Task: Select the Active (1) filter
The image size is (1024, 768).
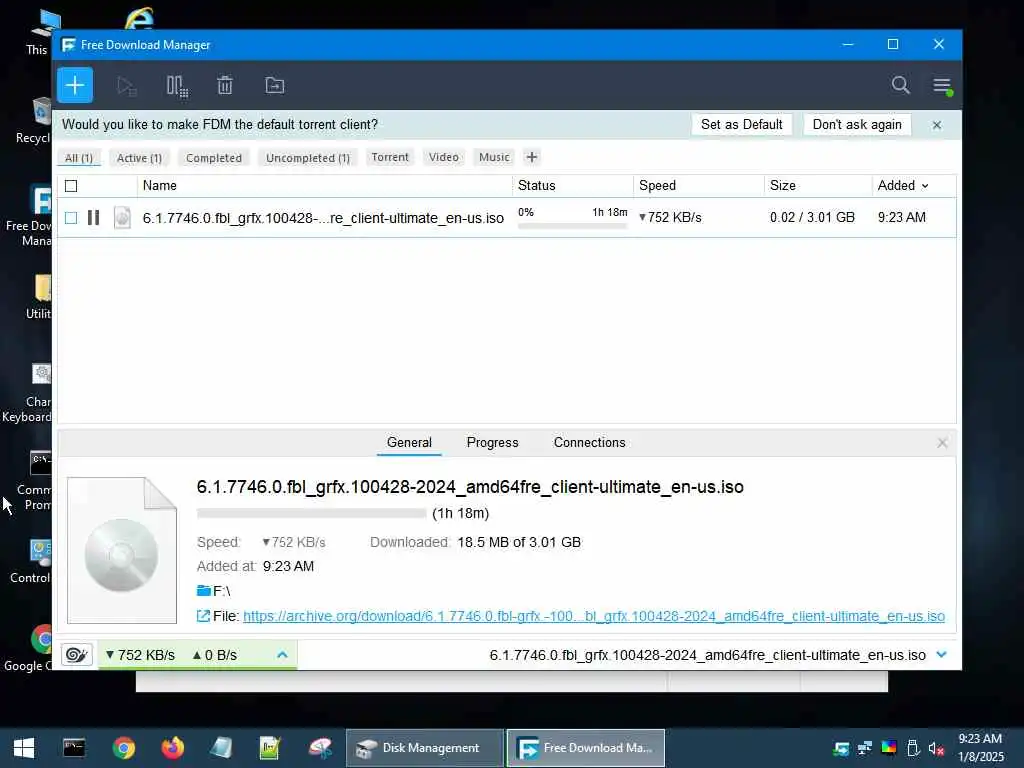Action: click(139, 158)
